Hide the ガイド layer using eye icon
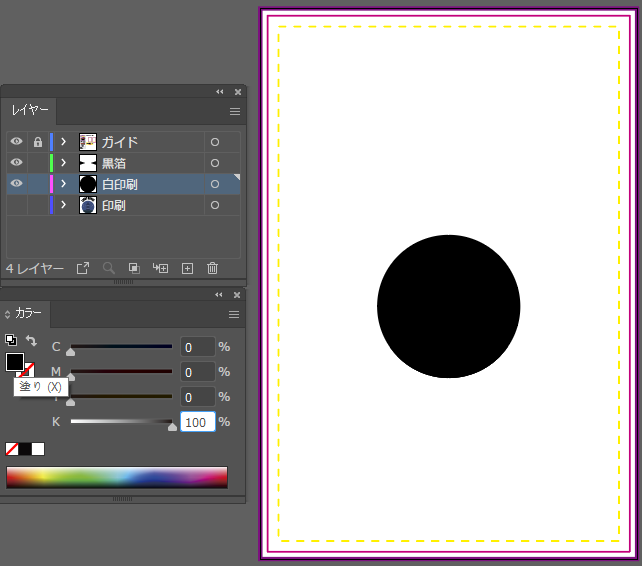Viewport: 642px width, 566px height. 16,142
